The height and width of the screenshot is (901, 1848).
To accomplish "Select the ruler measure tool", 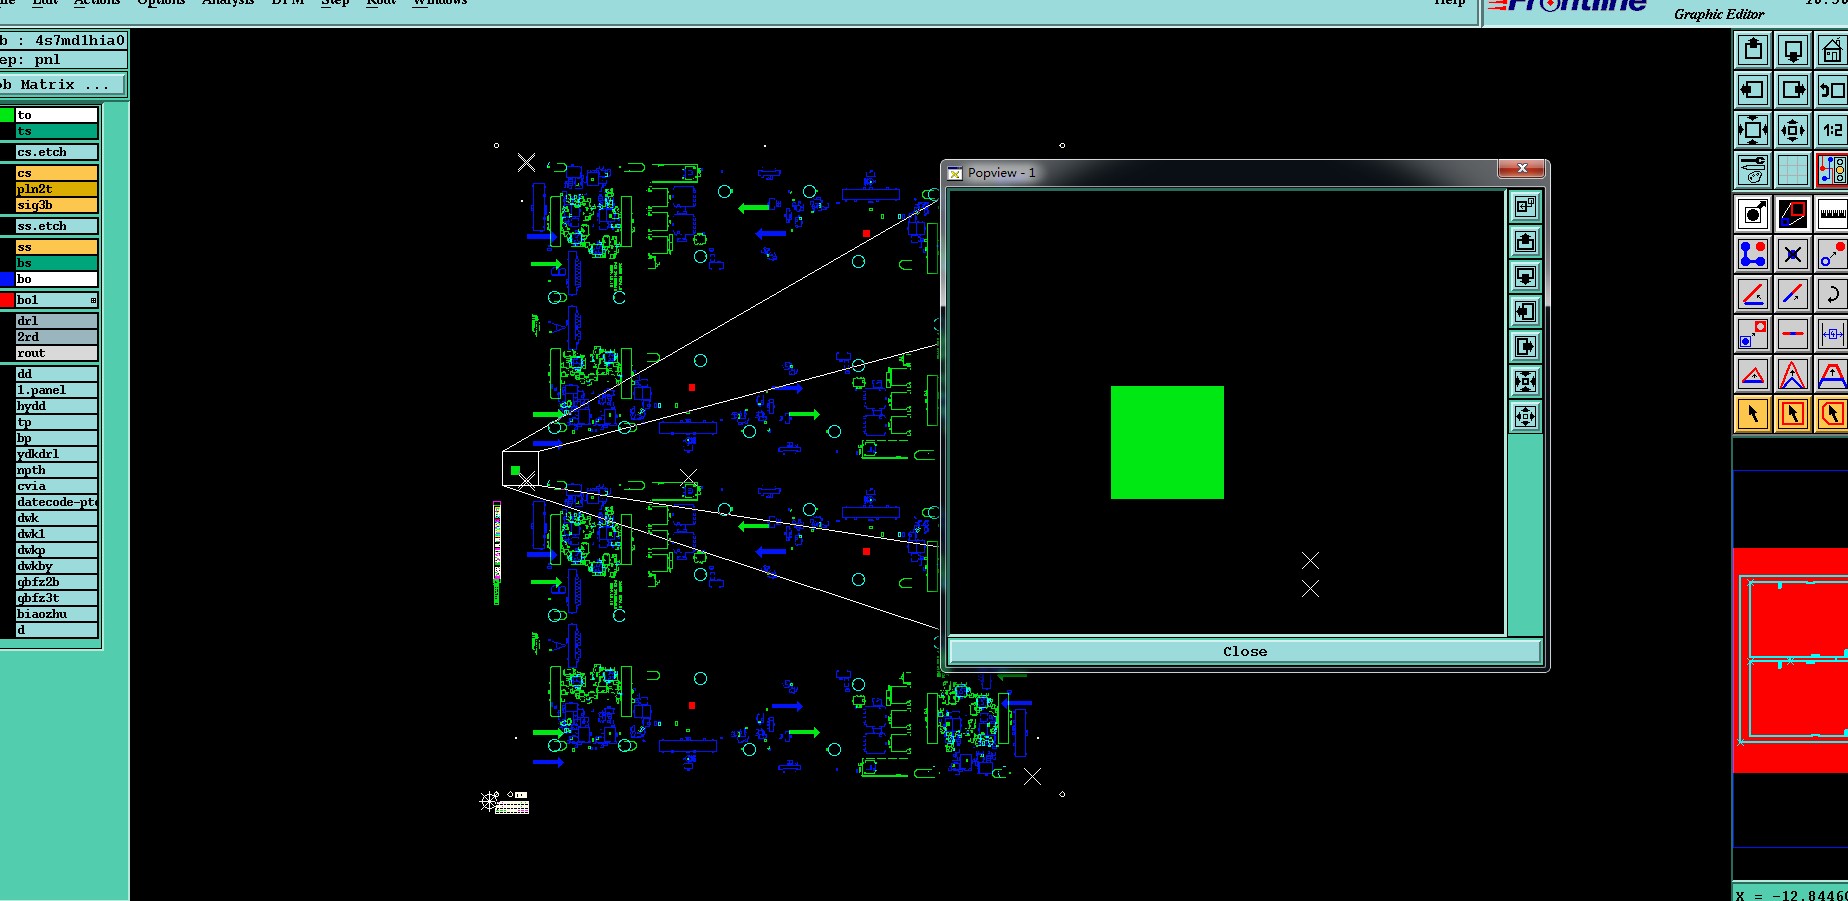I will point(1832,214).
